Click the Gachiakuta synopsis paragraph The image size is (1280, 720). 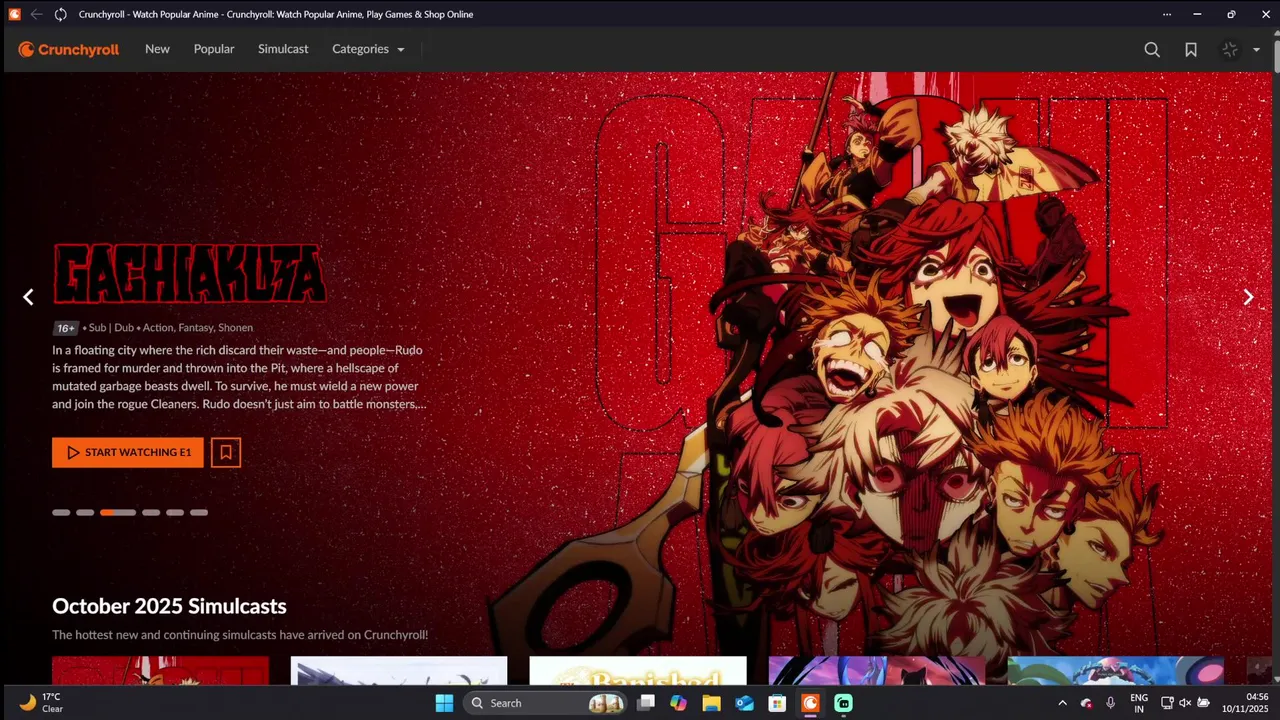[240, 377]
